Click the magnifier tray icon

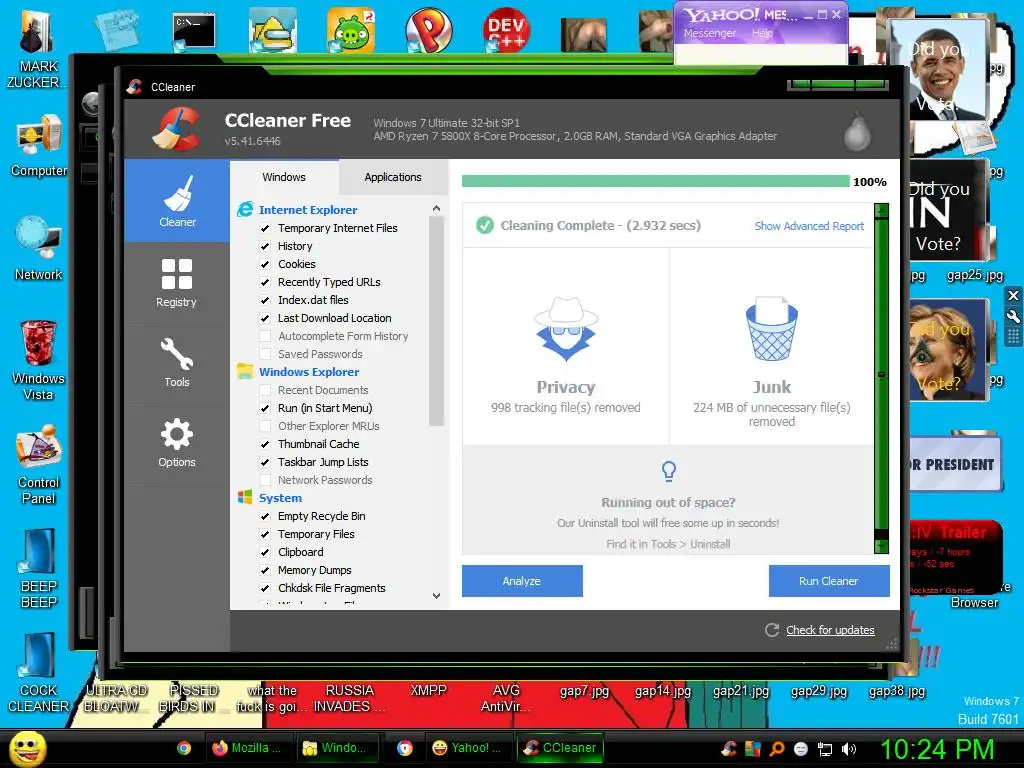click(x=777, y=749)
